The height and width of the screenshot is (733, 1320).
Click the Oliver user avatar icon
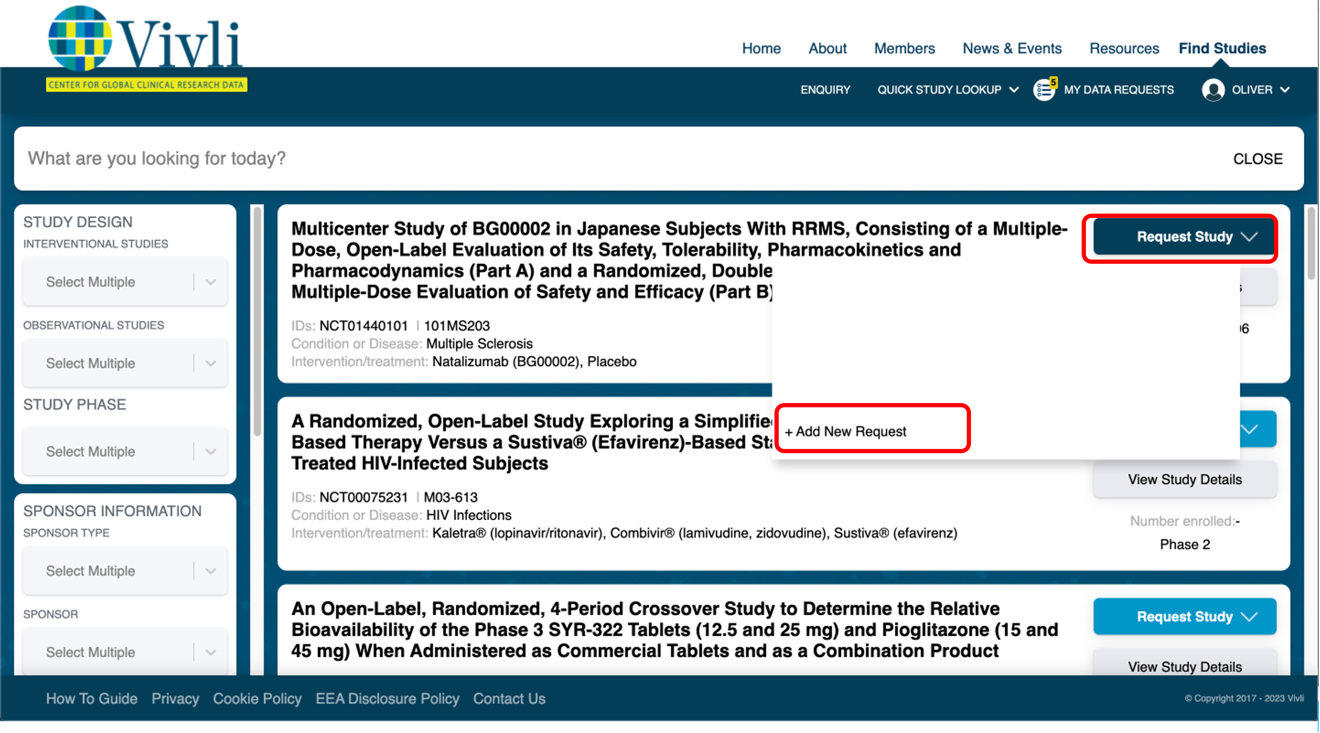[x=1213, y=90]
